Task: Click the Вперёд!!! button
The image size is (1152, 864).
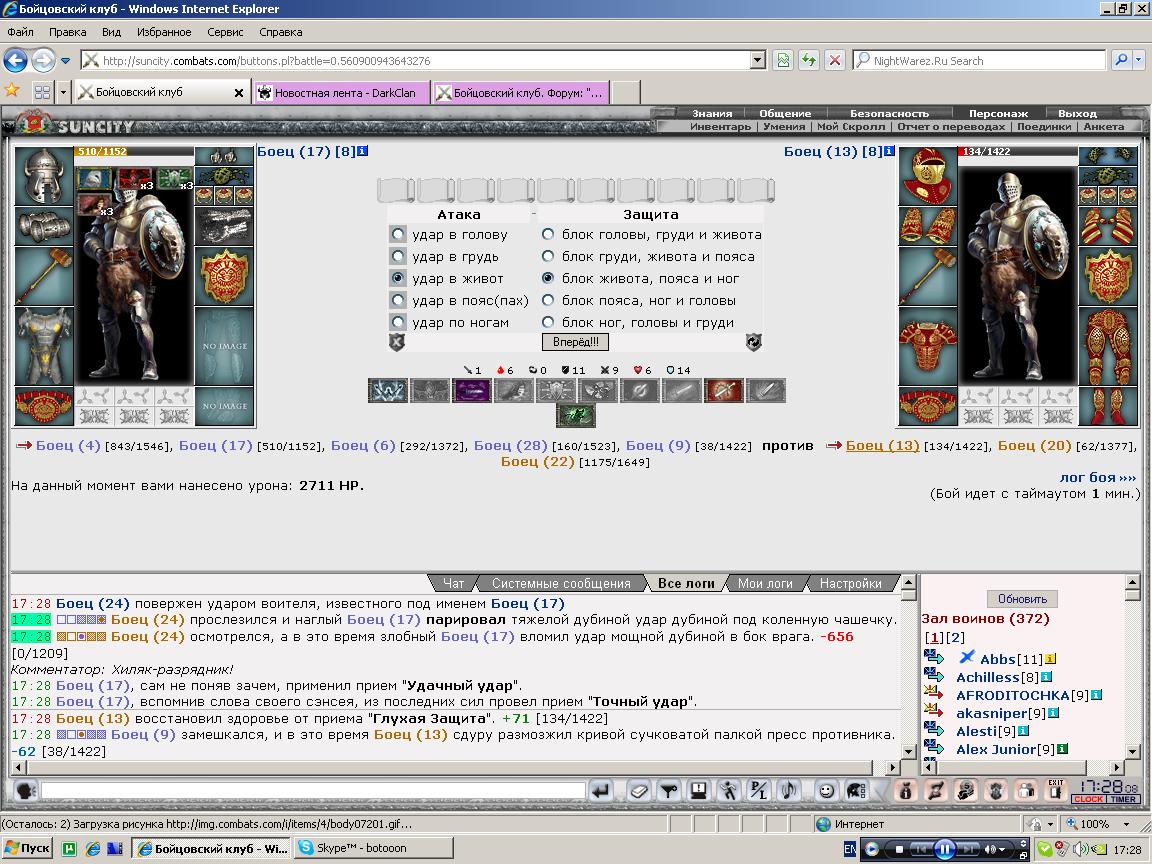Action: (x=575, y=342)
